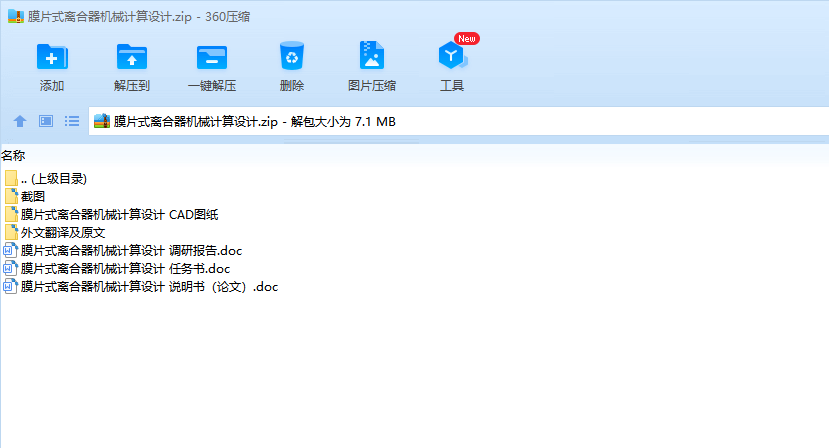Click the 添加 (Add) toolbar icon
The height and width of the screenshot is (448, 829).
52,57
